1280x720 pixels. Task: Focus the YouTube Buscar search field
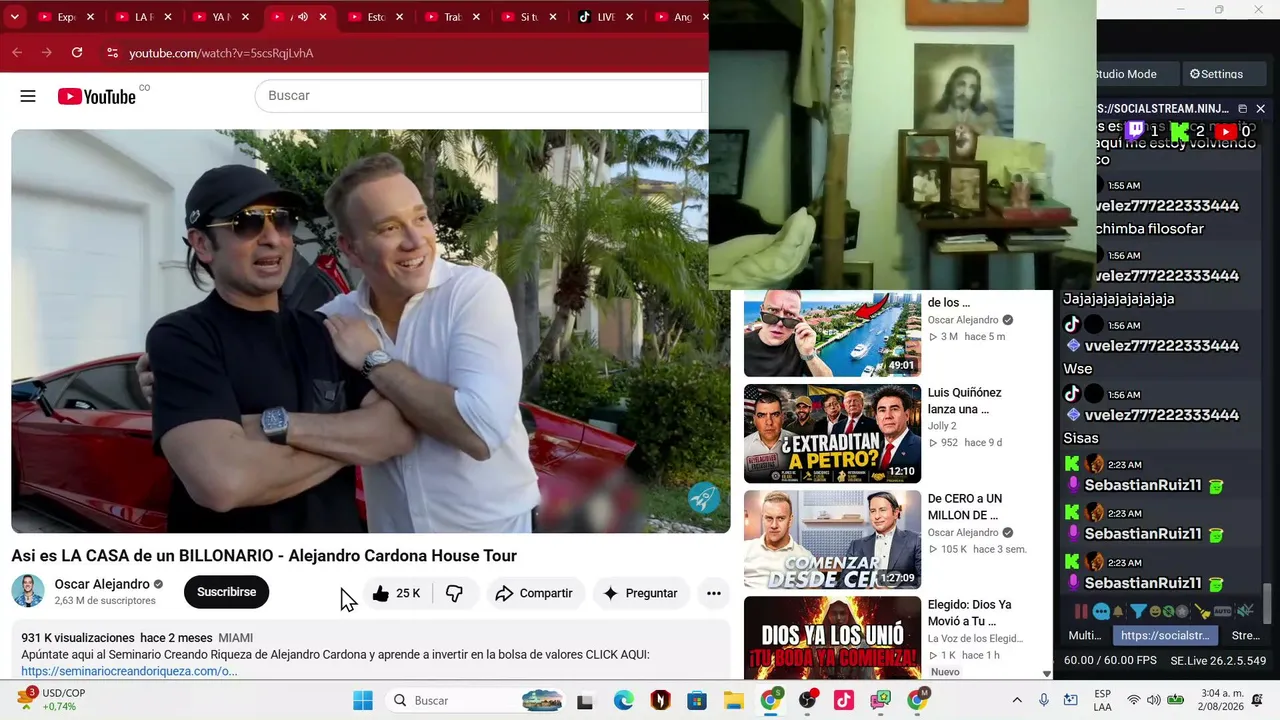tap(479, 96)
